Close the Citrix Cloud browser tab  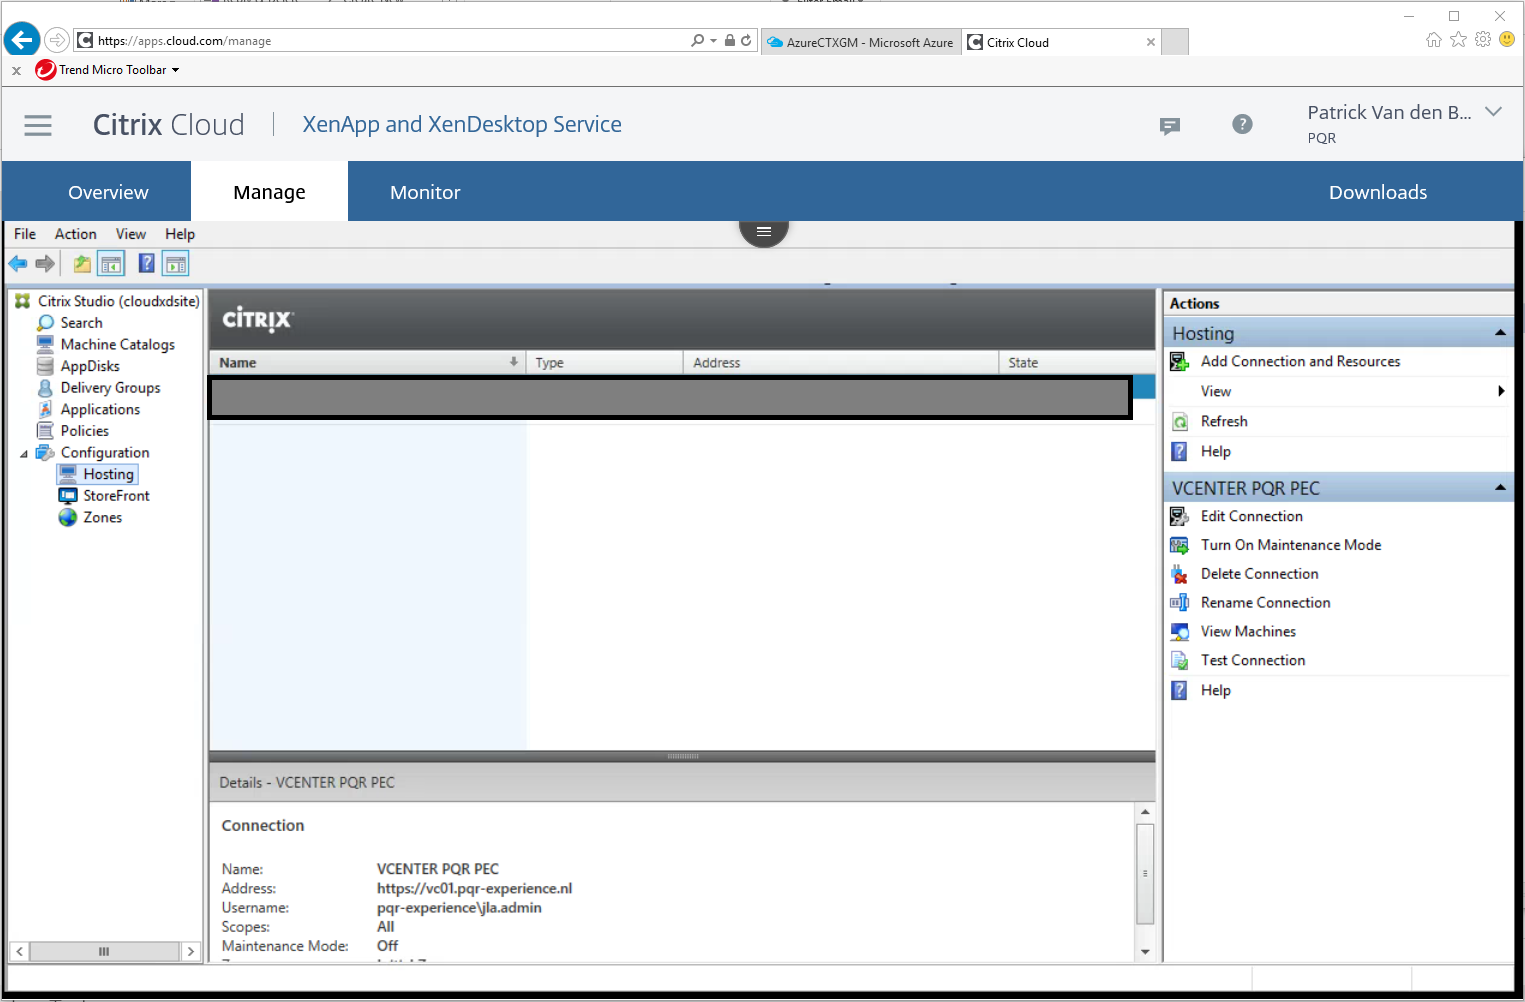click(1151, 42)
